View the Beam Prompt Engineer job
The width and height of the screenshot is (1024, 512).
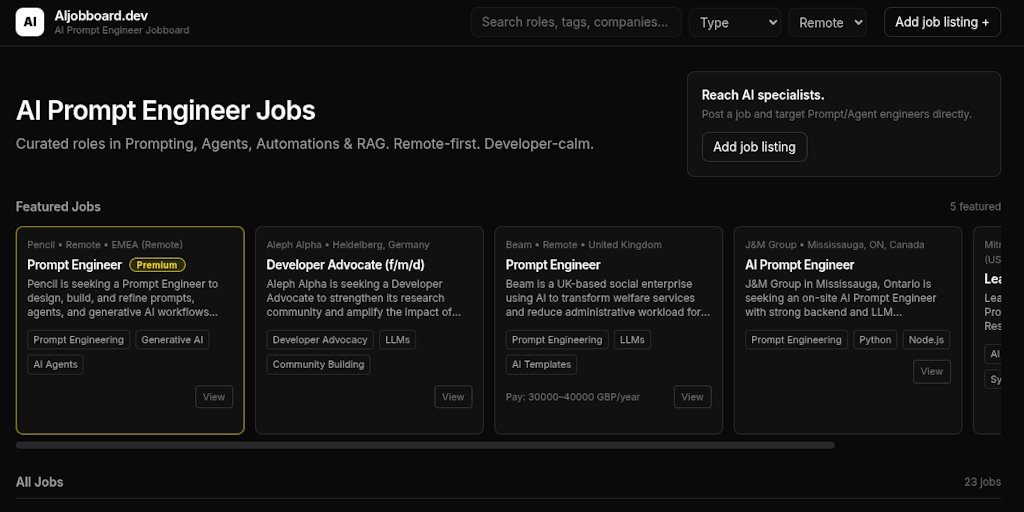tap(692, 397)
